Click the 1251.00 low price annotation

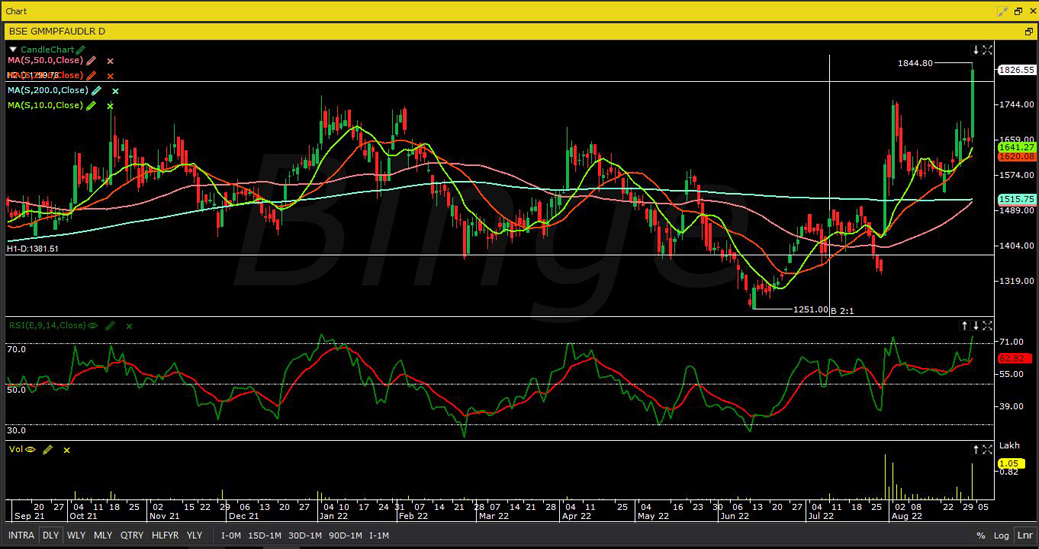810,309
